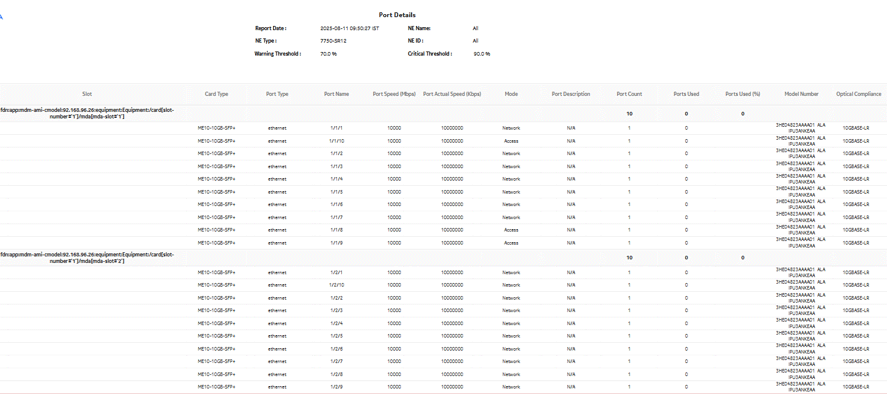Click port name 1/2/4

(x=337, y=323)
